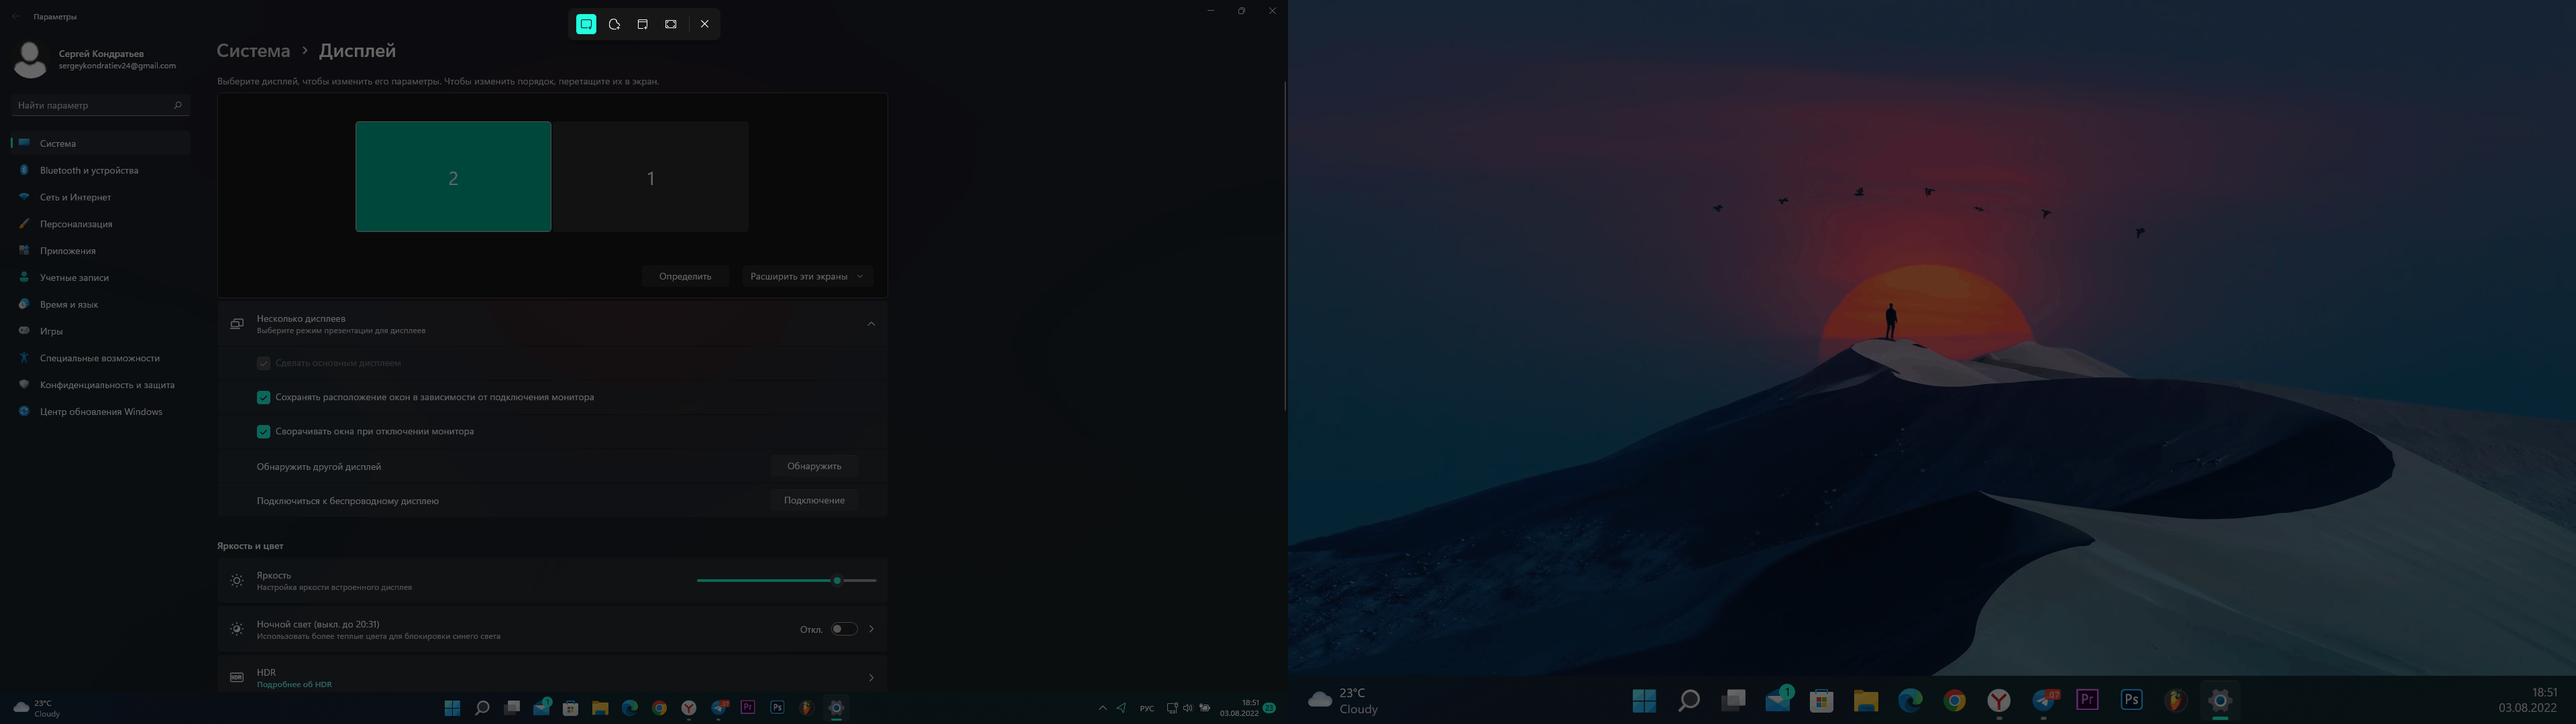
Task: Select freeform snip mode
Action: point(614,24)
